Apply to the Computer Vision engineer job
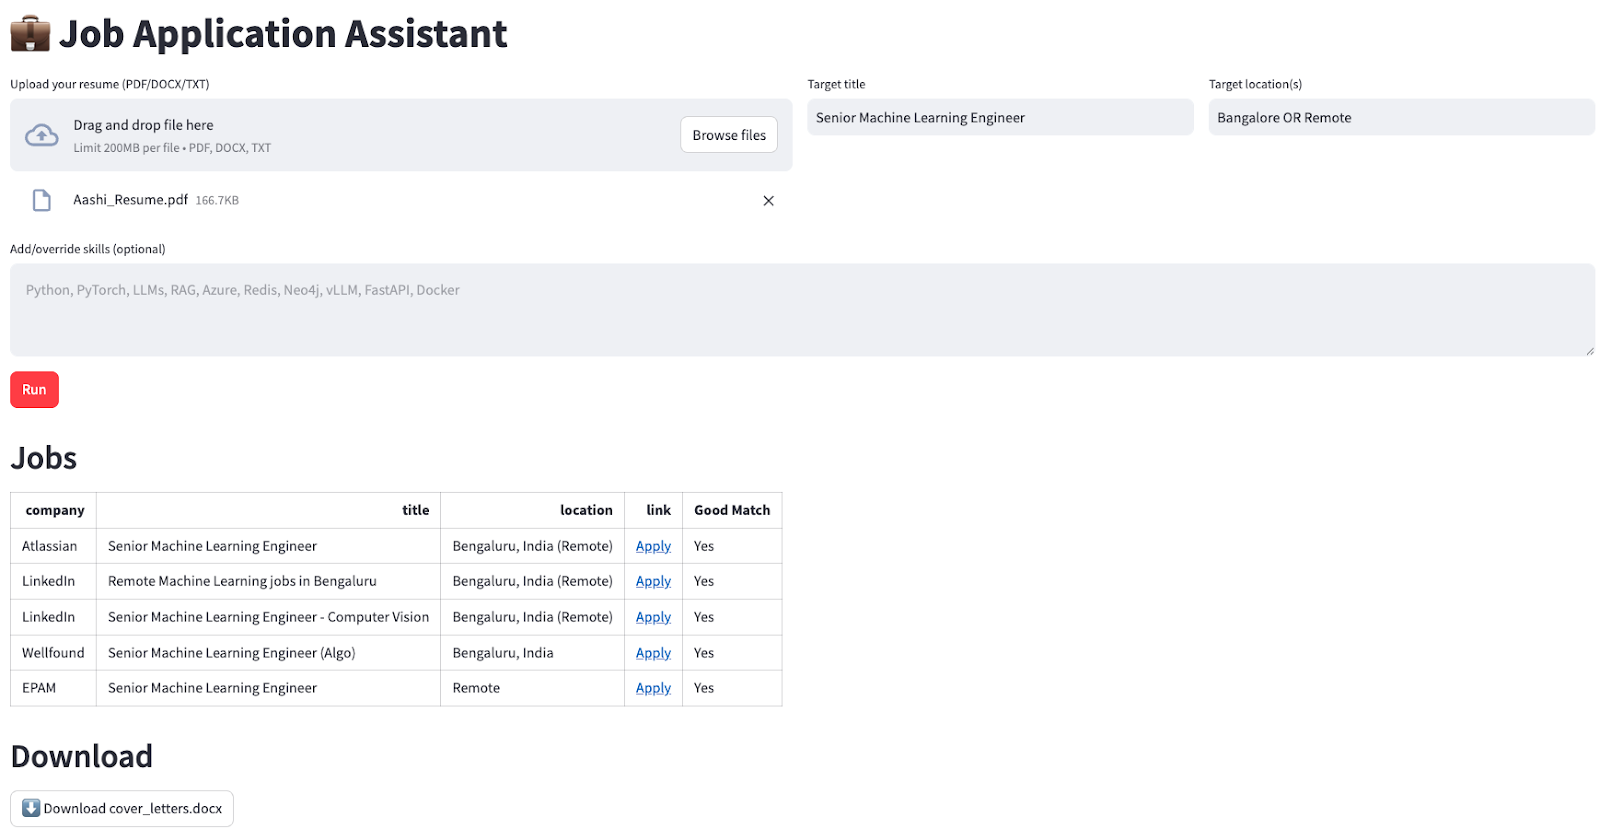Image resolution: width=1600 pixels, height=829 pixels. (653, 617)
